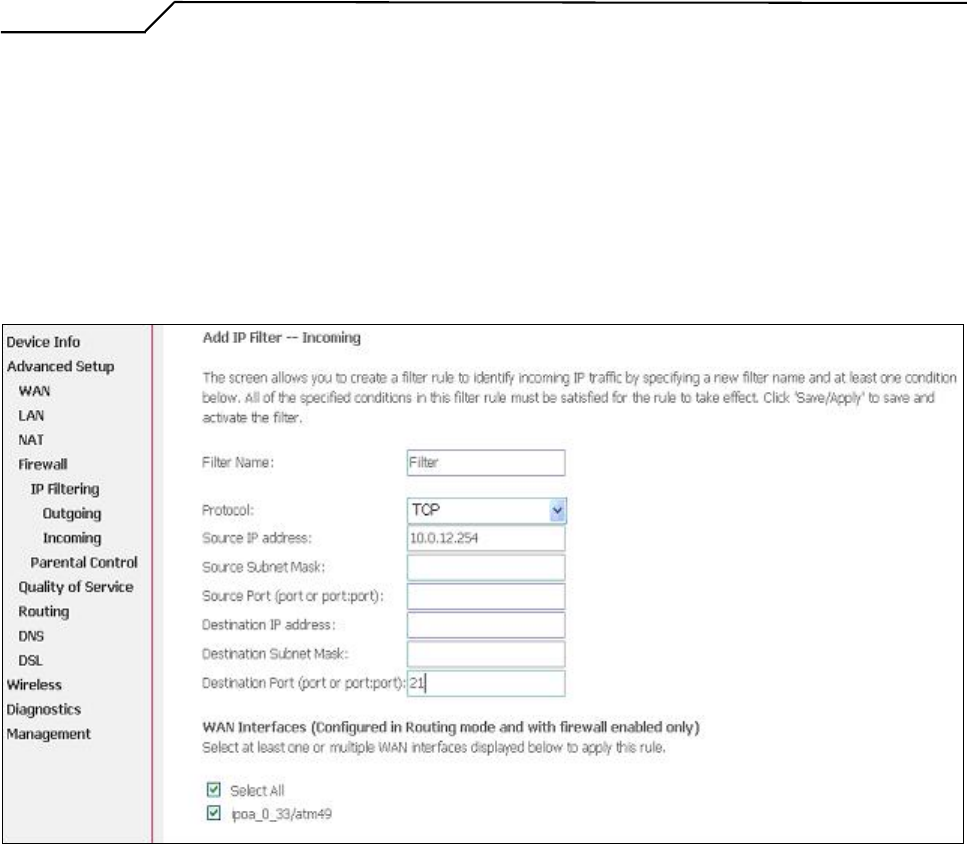Click the Destination Subnet Mask field
This screenshot has height=844, width=967.
pyautogui.click(x=486, y=654)
